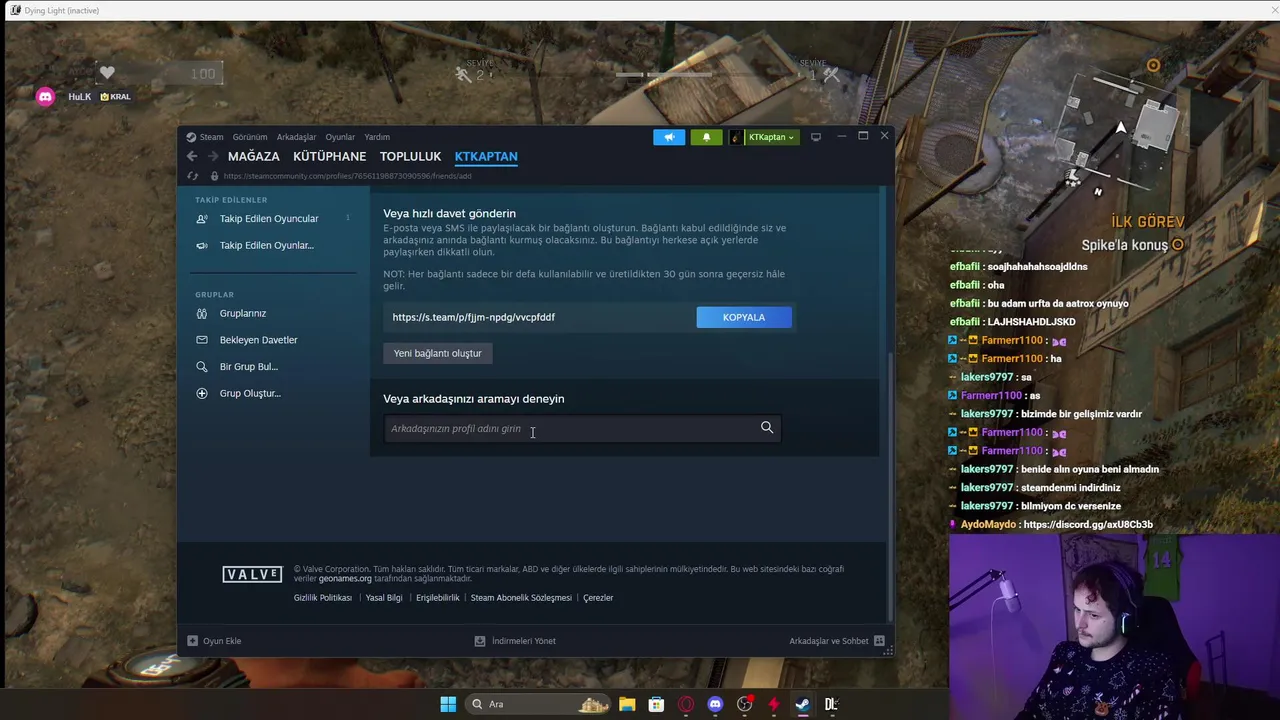Click the Steam taskbar icon
This screenshot has width=1280, height=720.
click(802, 704)
